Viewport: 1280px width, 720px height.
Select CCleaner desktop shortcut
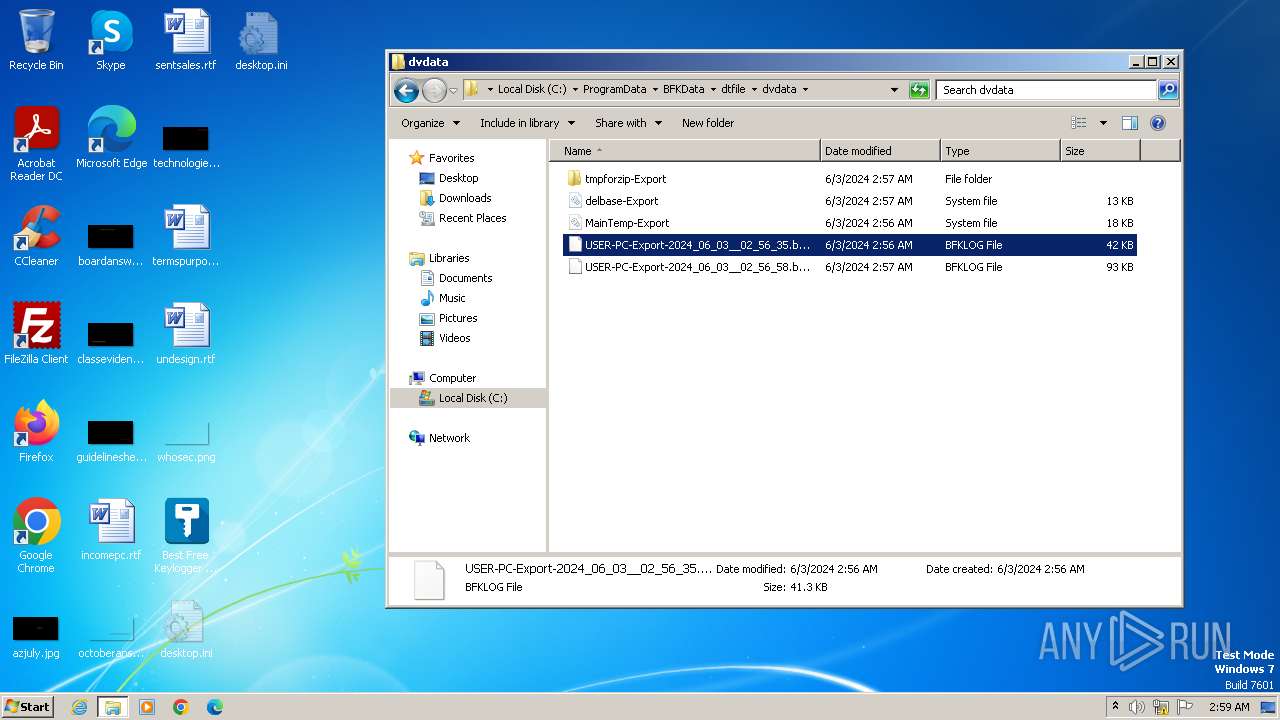pos(36,236)
